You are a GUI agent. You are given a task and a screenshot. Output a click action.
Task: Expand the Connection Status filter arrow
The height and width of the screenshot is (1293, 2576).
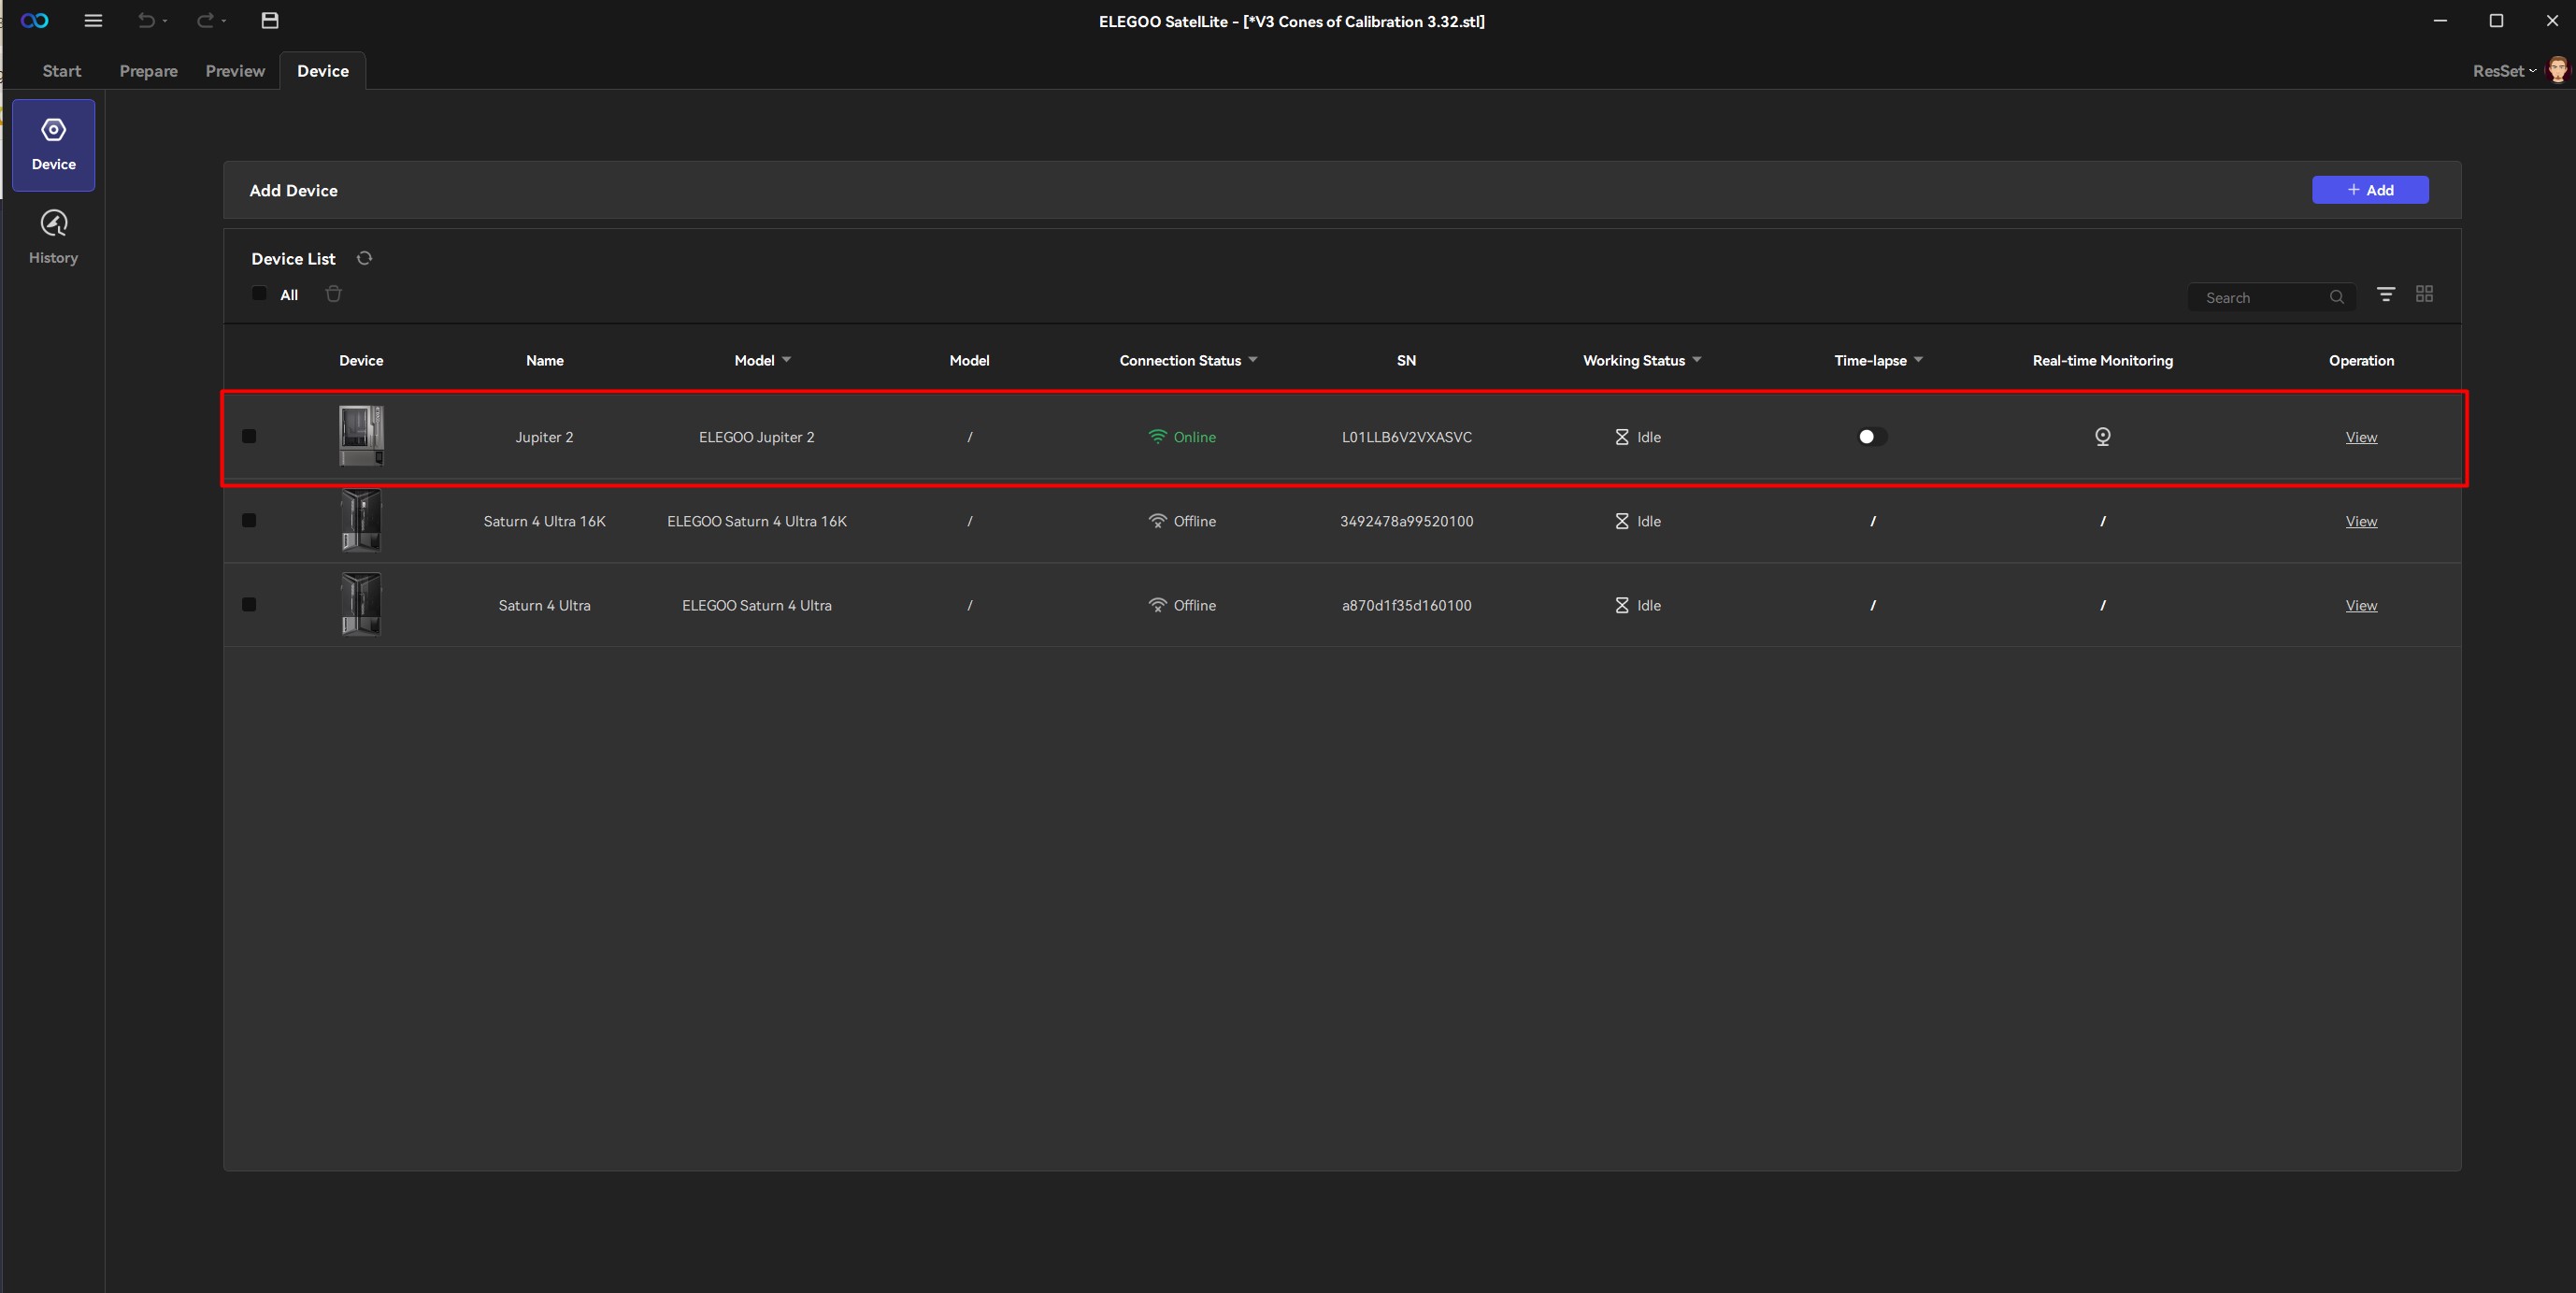1253,360
